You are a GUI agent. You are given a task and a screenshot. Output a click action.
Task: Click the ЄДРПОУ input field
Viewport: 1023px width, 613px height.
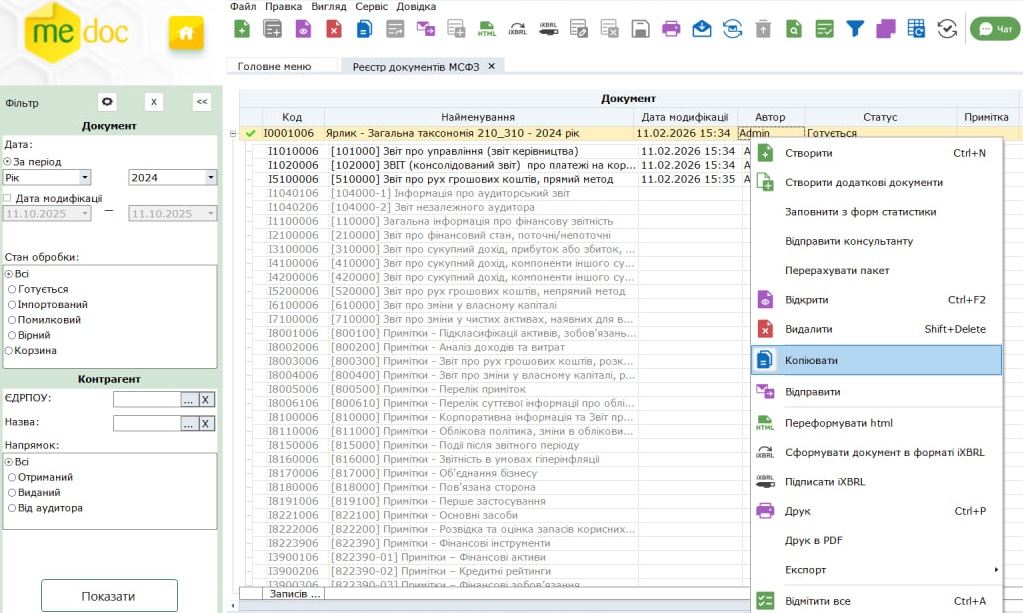tap(146, 399)
